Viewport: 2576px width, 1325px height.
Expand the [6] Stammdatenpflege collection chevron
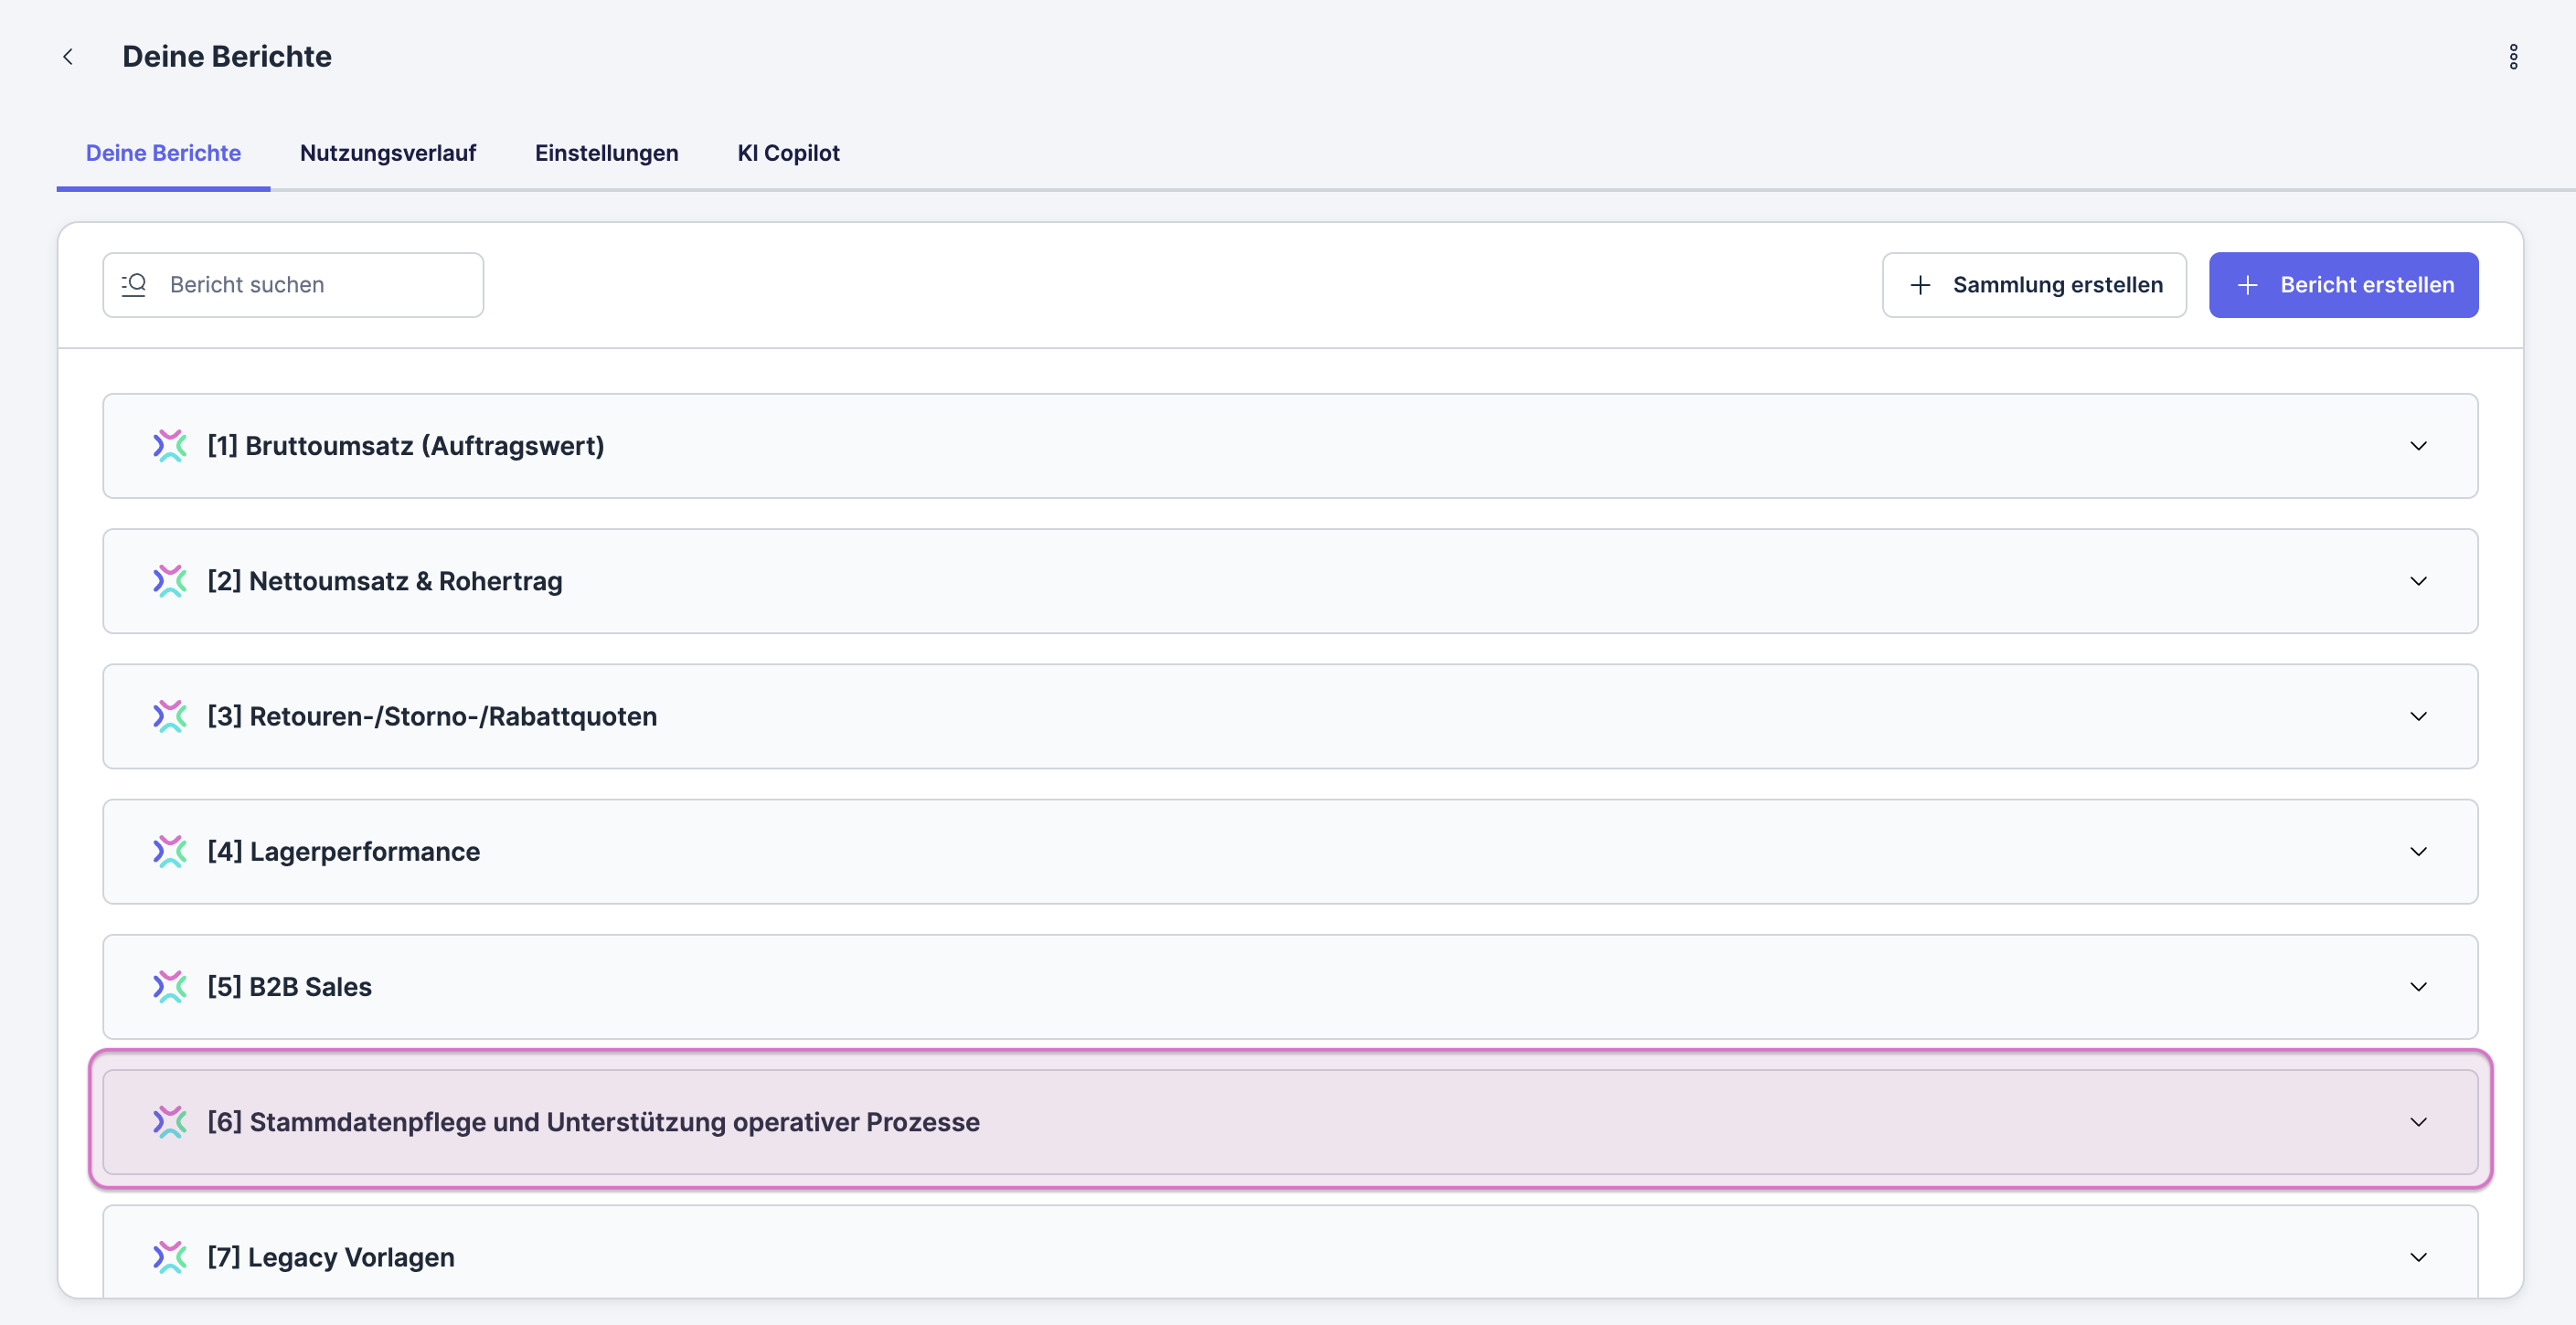pyautogui.click(x=2418, y=1122)
